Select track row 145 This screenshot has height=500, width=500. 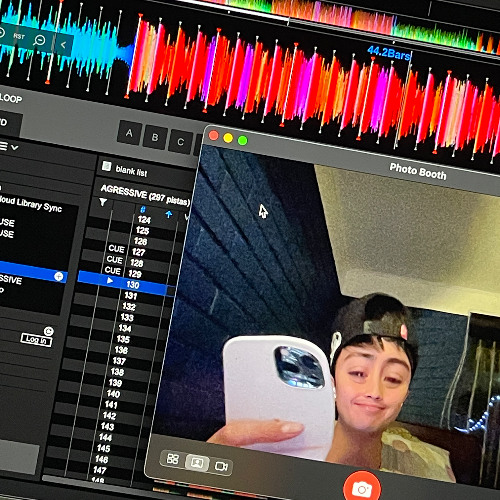[103, 448]
